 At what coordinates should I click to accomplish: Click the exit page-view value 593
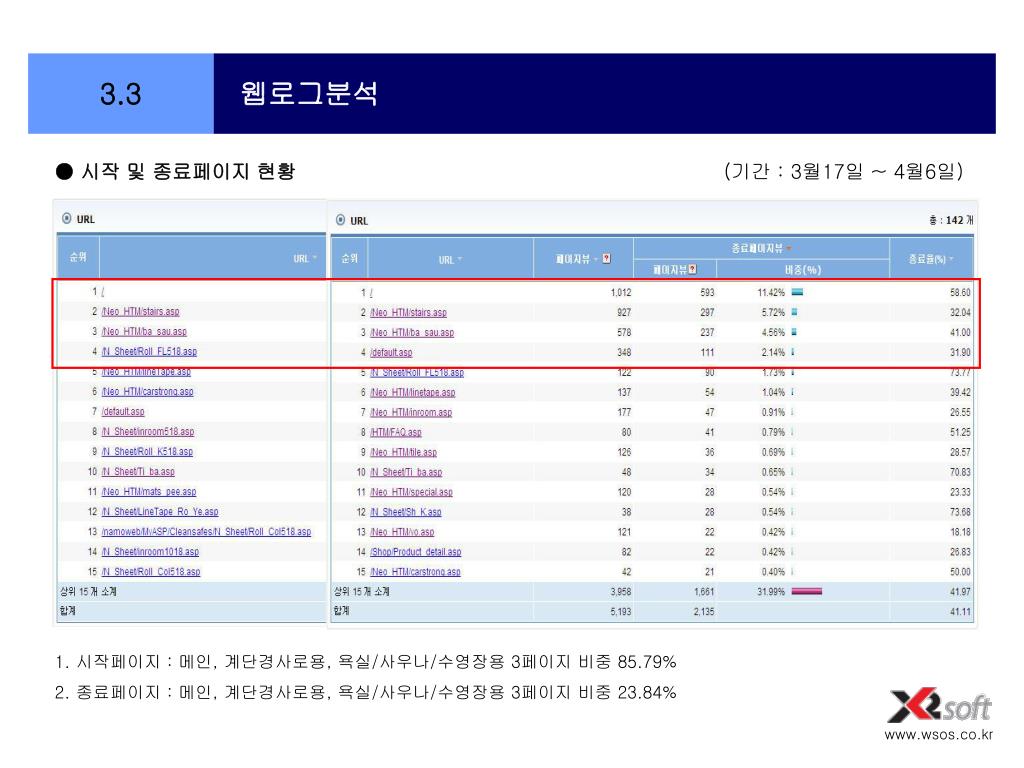[x=707, y=293]
